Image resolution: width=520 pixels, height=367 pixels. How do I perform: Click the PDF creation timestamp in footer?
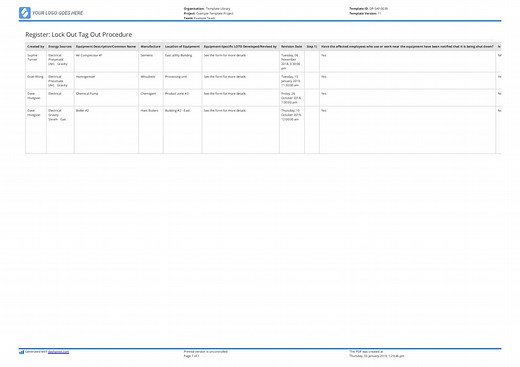[377, 356]
